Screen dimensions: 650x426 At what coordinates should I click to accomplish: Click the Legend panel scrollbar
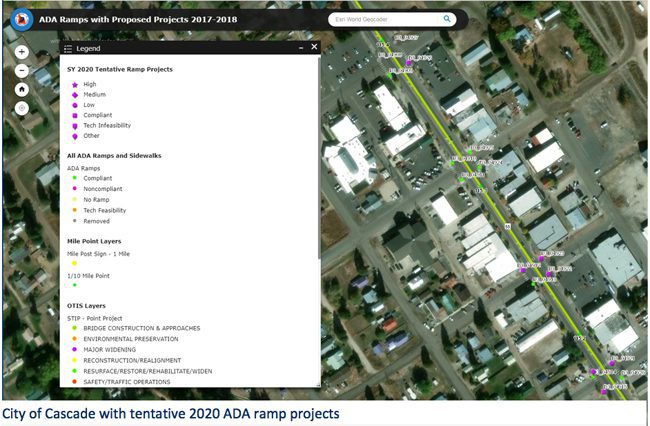pos(319,157)
